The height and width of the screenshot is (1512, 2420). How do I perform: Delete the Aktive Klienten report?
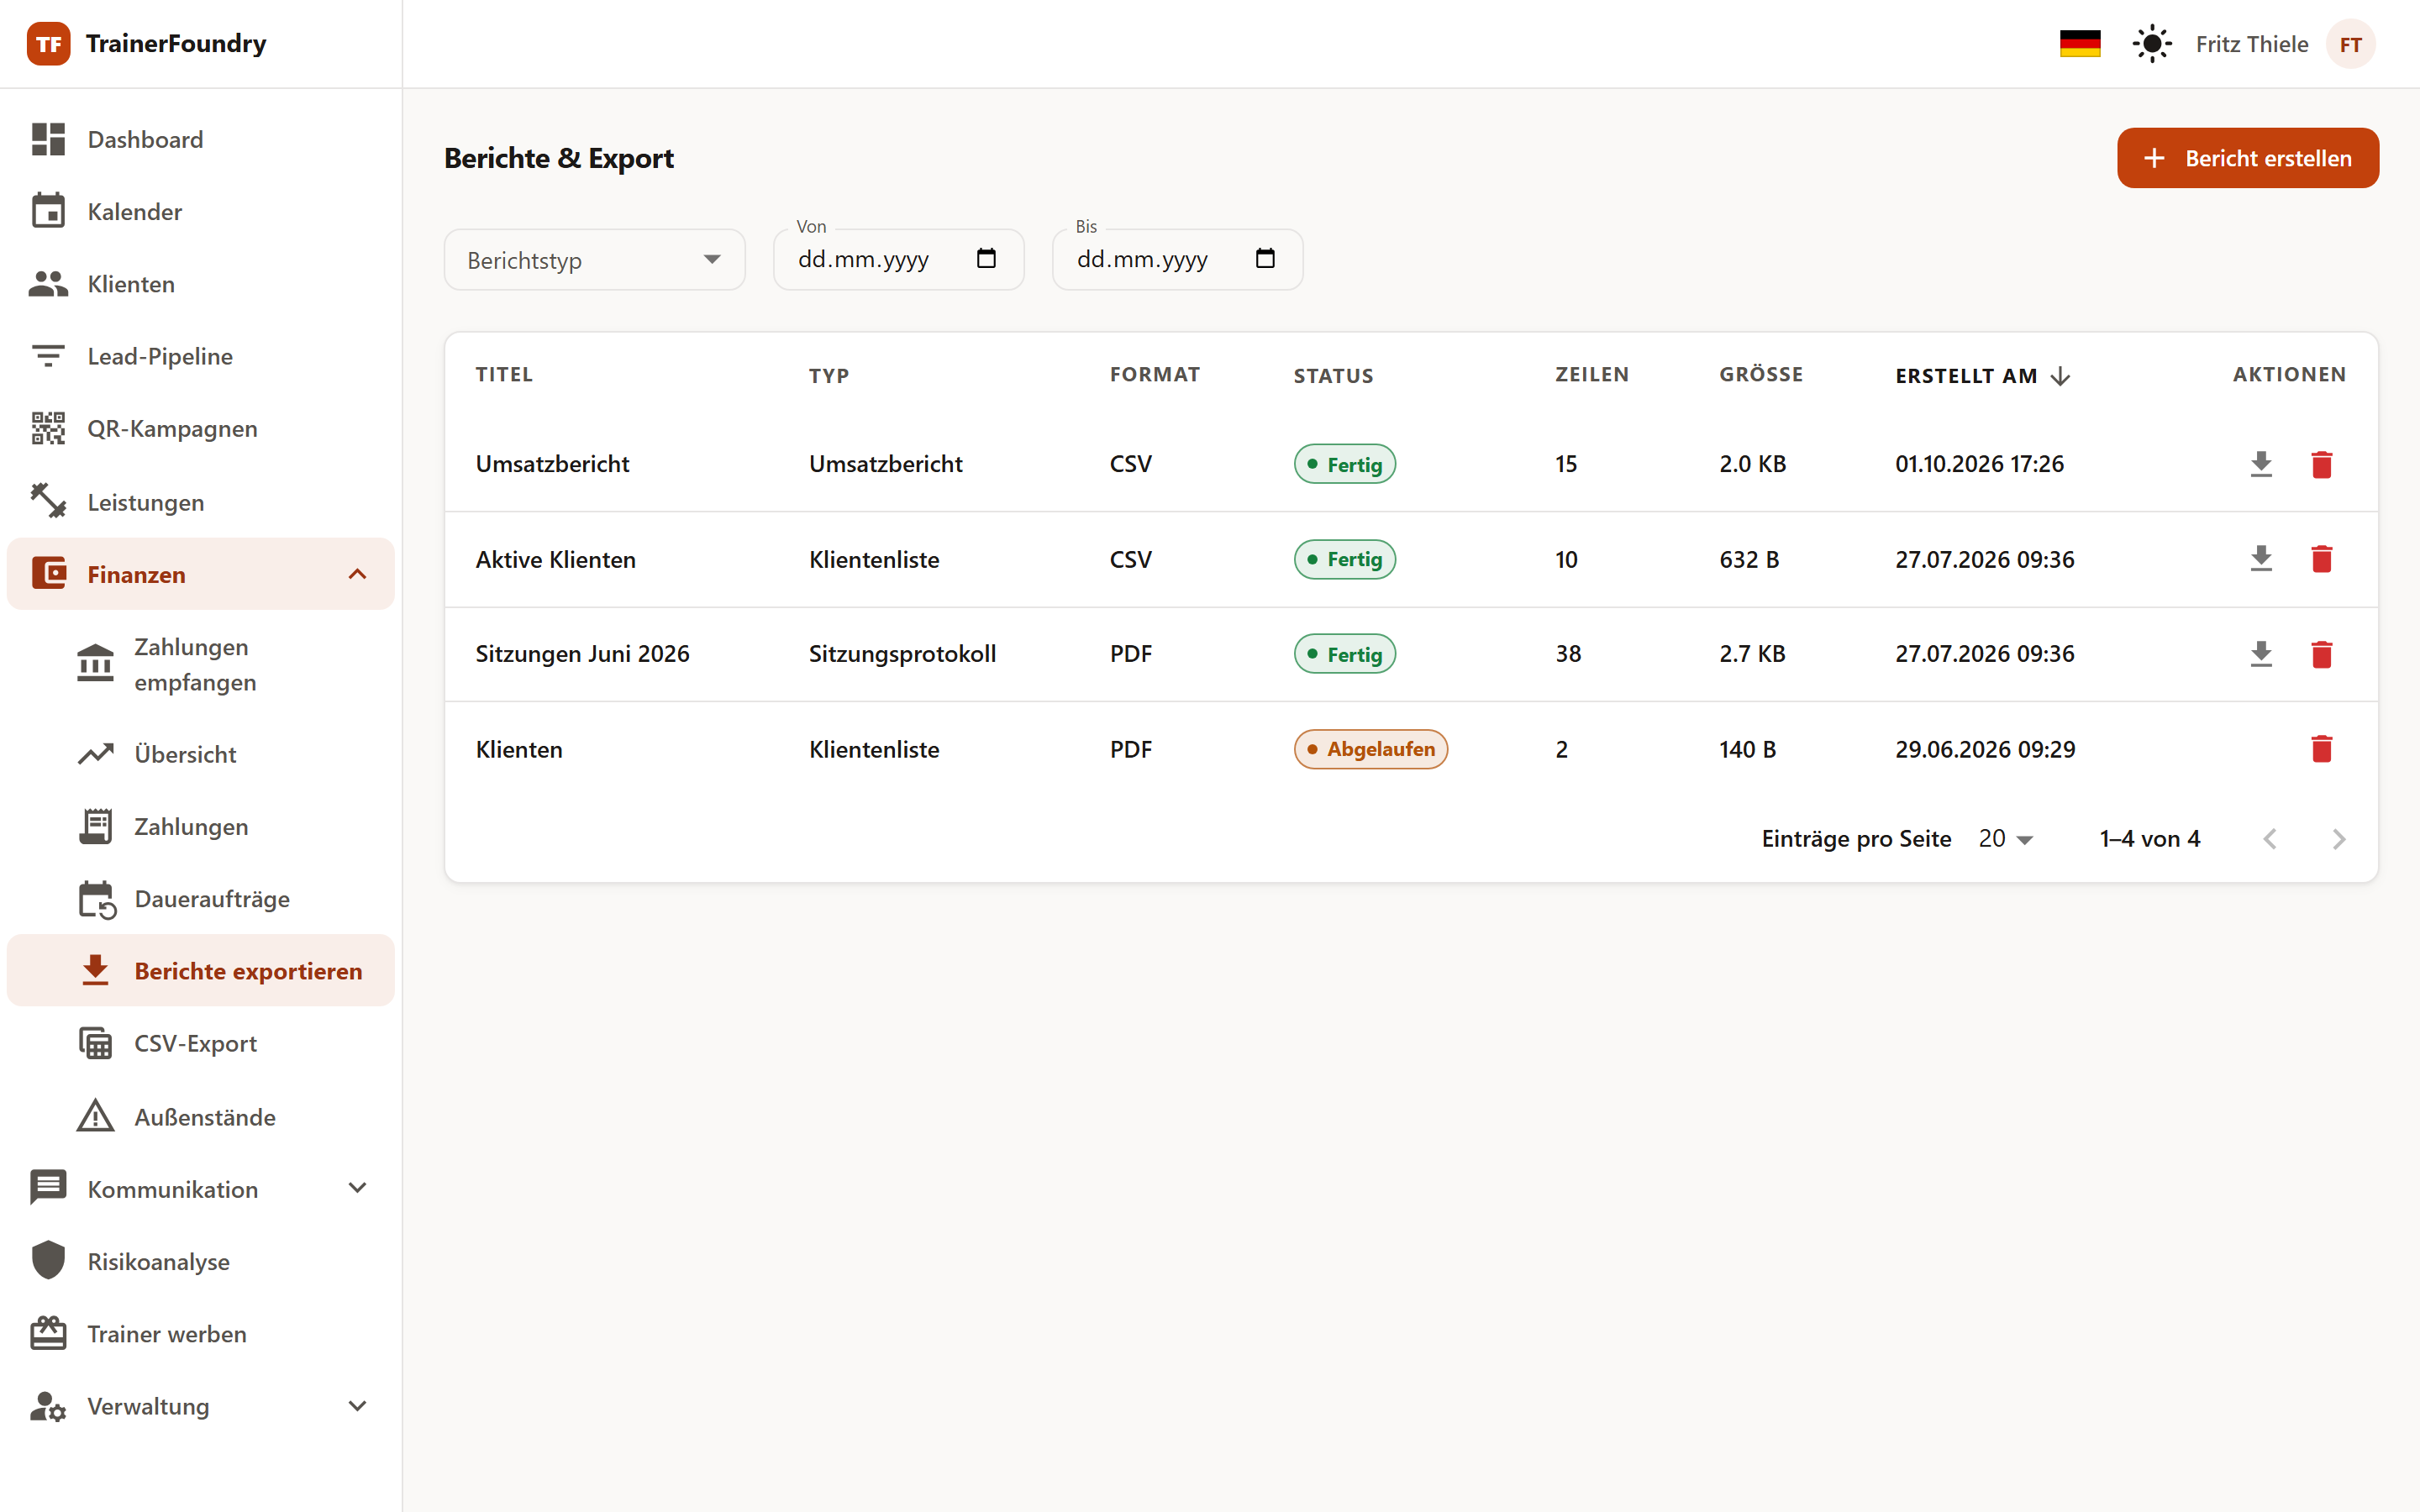pyautogui.click(x=2322, y=559)
